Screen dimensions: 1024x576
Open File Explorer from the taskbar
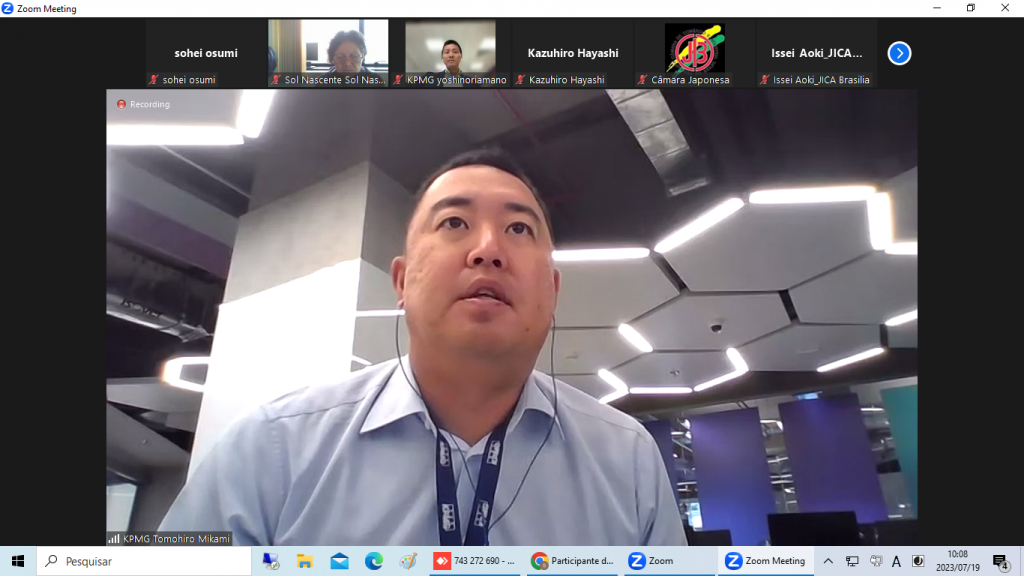point(305,561)
